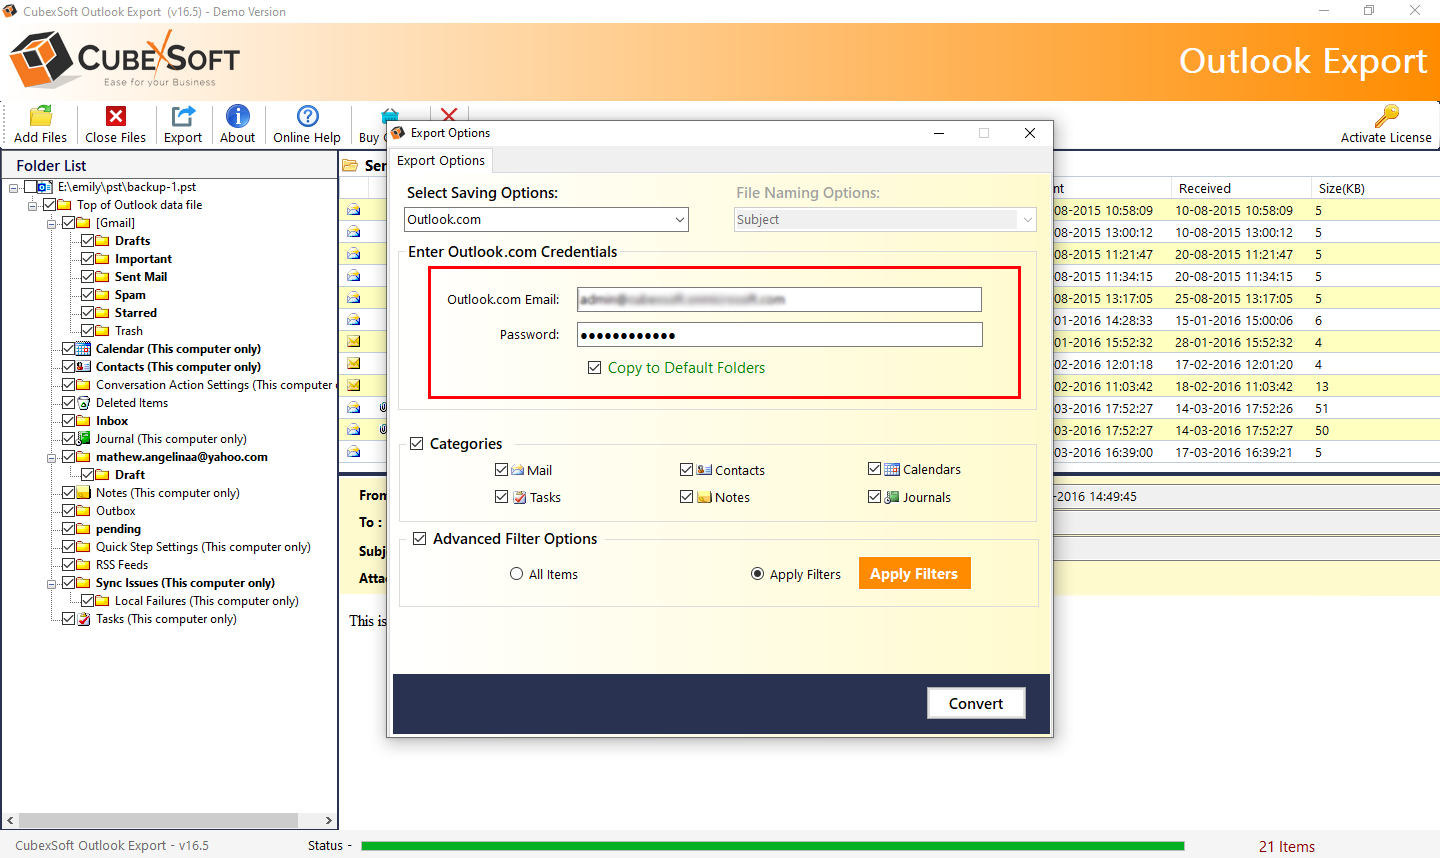Select the Inbox folder in tree
The width and height of the screenshot is (1440, 858).
[112, 421]
